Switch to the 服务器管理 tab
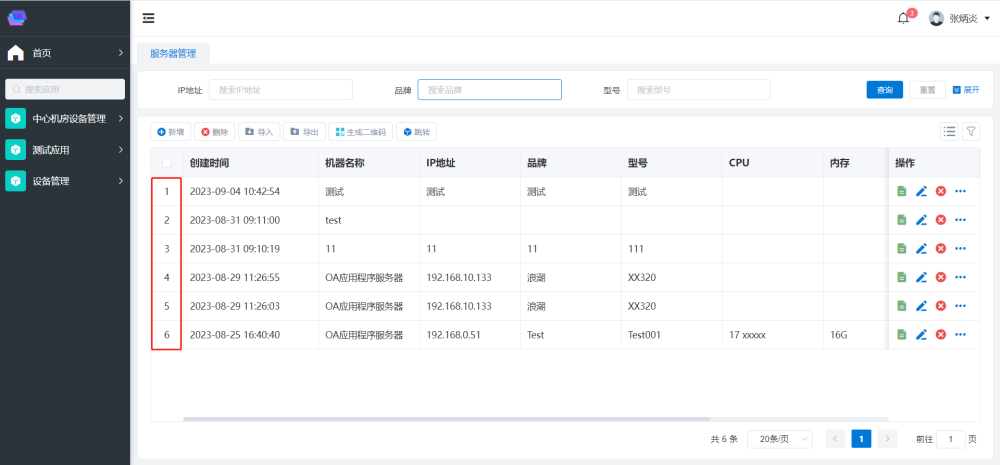The image size is (1000, 465). [173, 53]
